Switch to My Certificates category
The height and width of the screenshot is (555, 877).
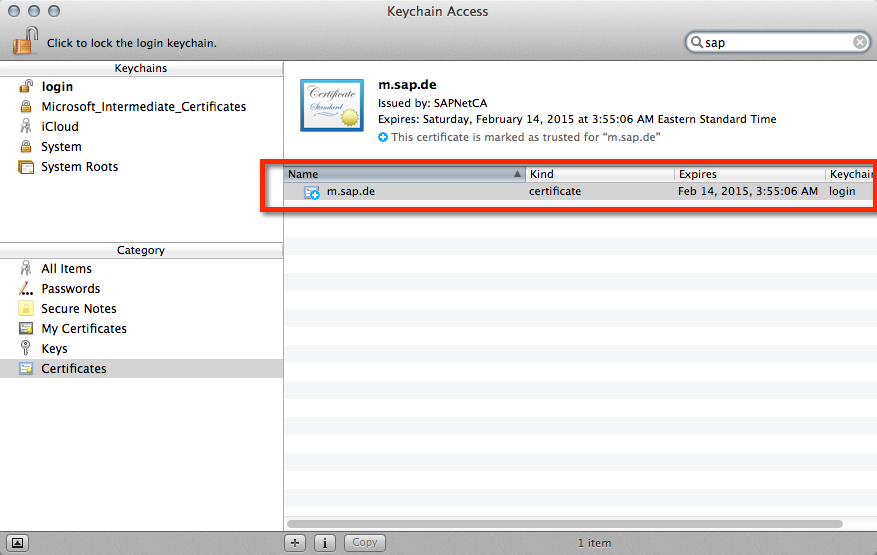pyautogui.click(x=83, y=329)
